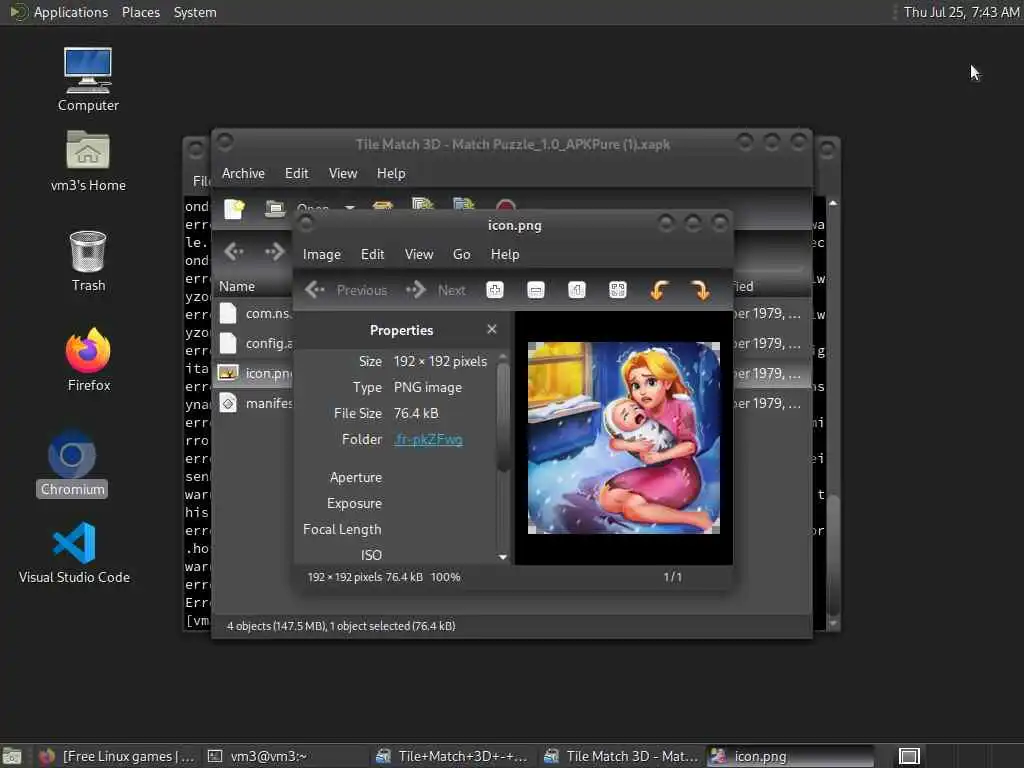
Task: Click the Open archive toolbar icon
Action: tap(275, 208)
